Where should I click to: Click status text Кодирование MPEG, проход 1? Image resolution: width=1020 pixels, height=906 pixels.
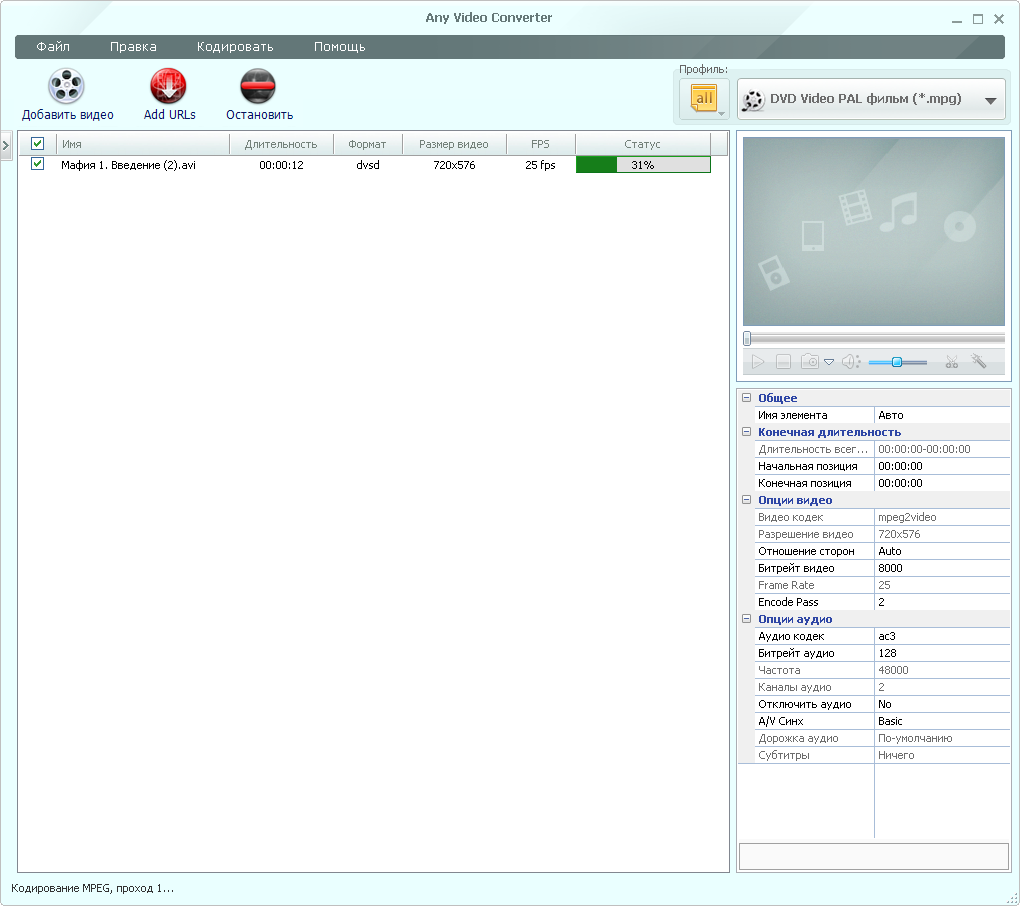point(92,888)
